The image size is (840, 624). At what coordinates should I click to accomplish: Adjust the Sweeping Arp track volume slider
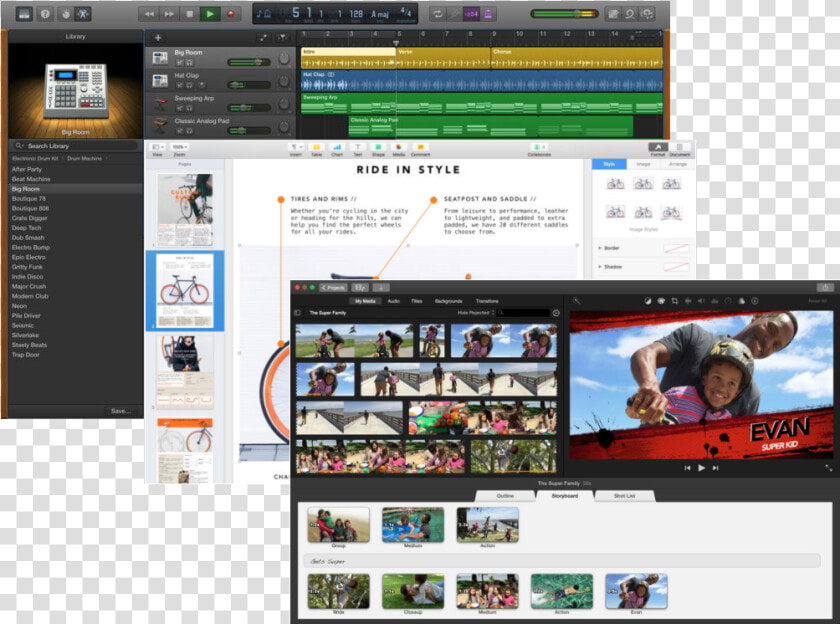click(x=249, y=108)
